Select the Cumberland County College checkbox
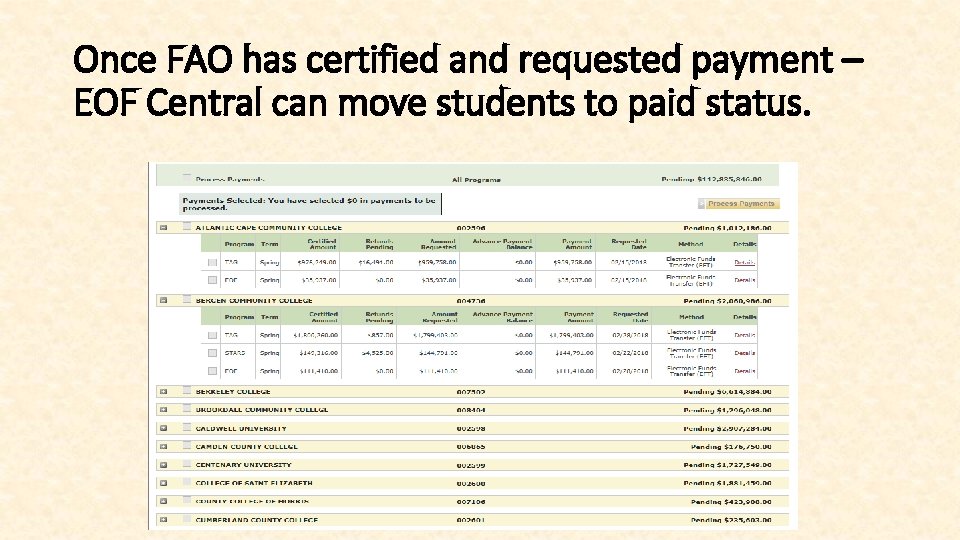This screenshot has width=960, height=540. coord(187,519)
